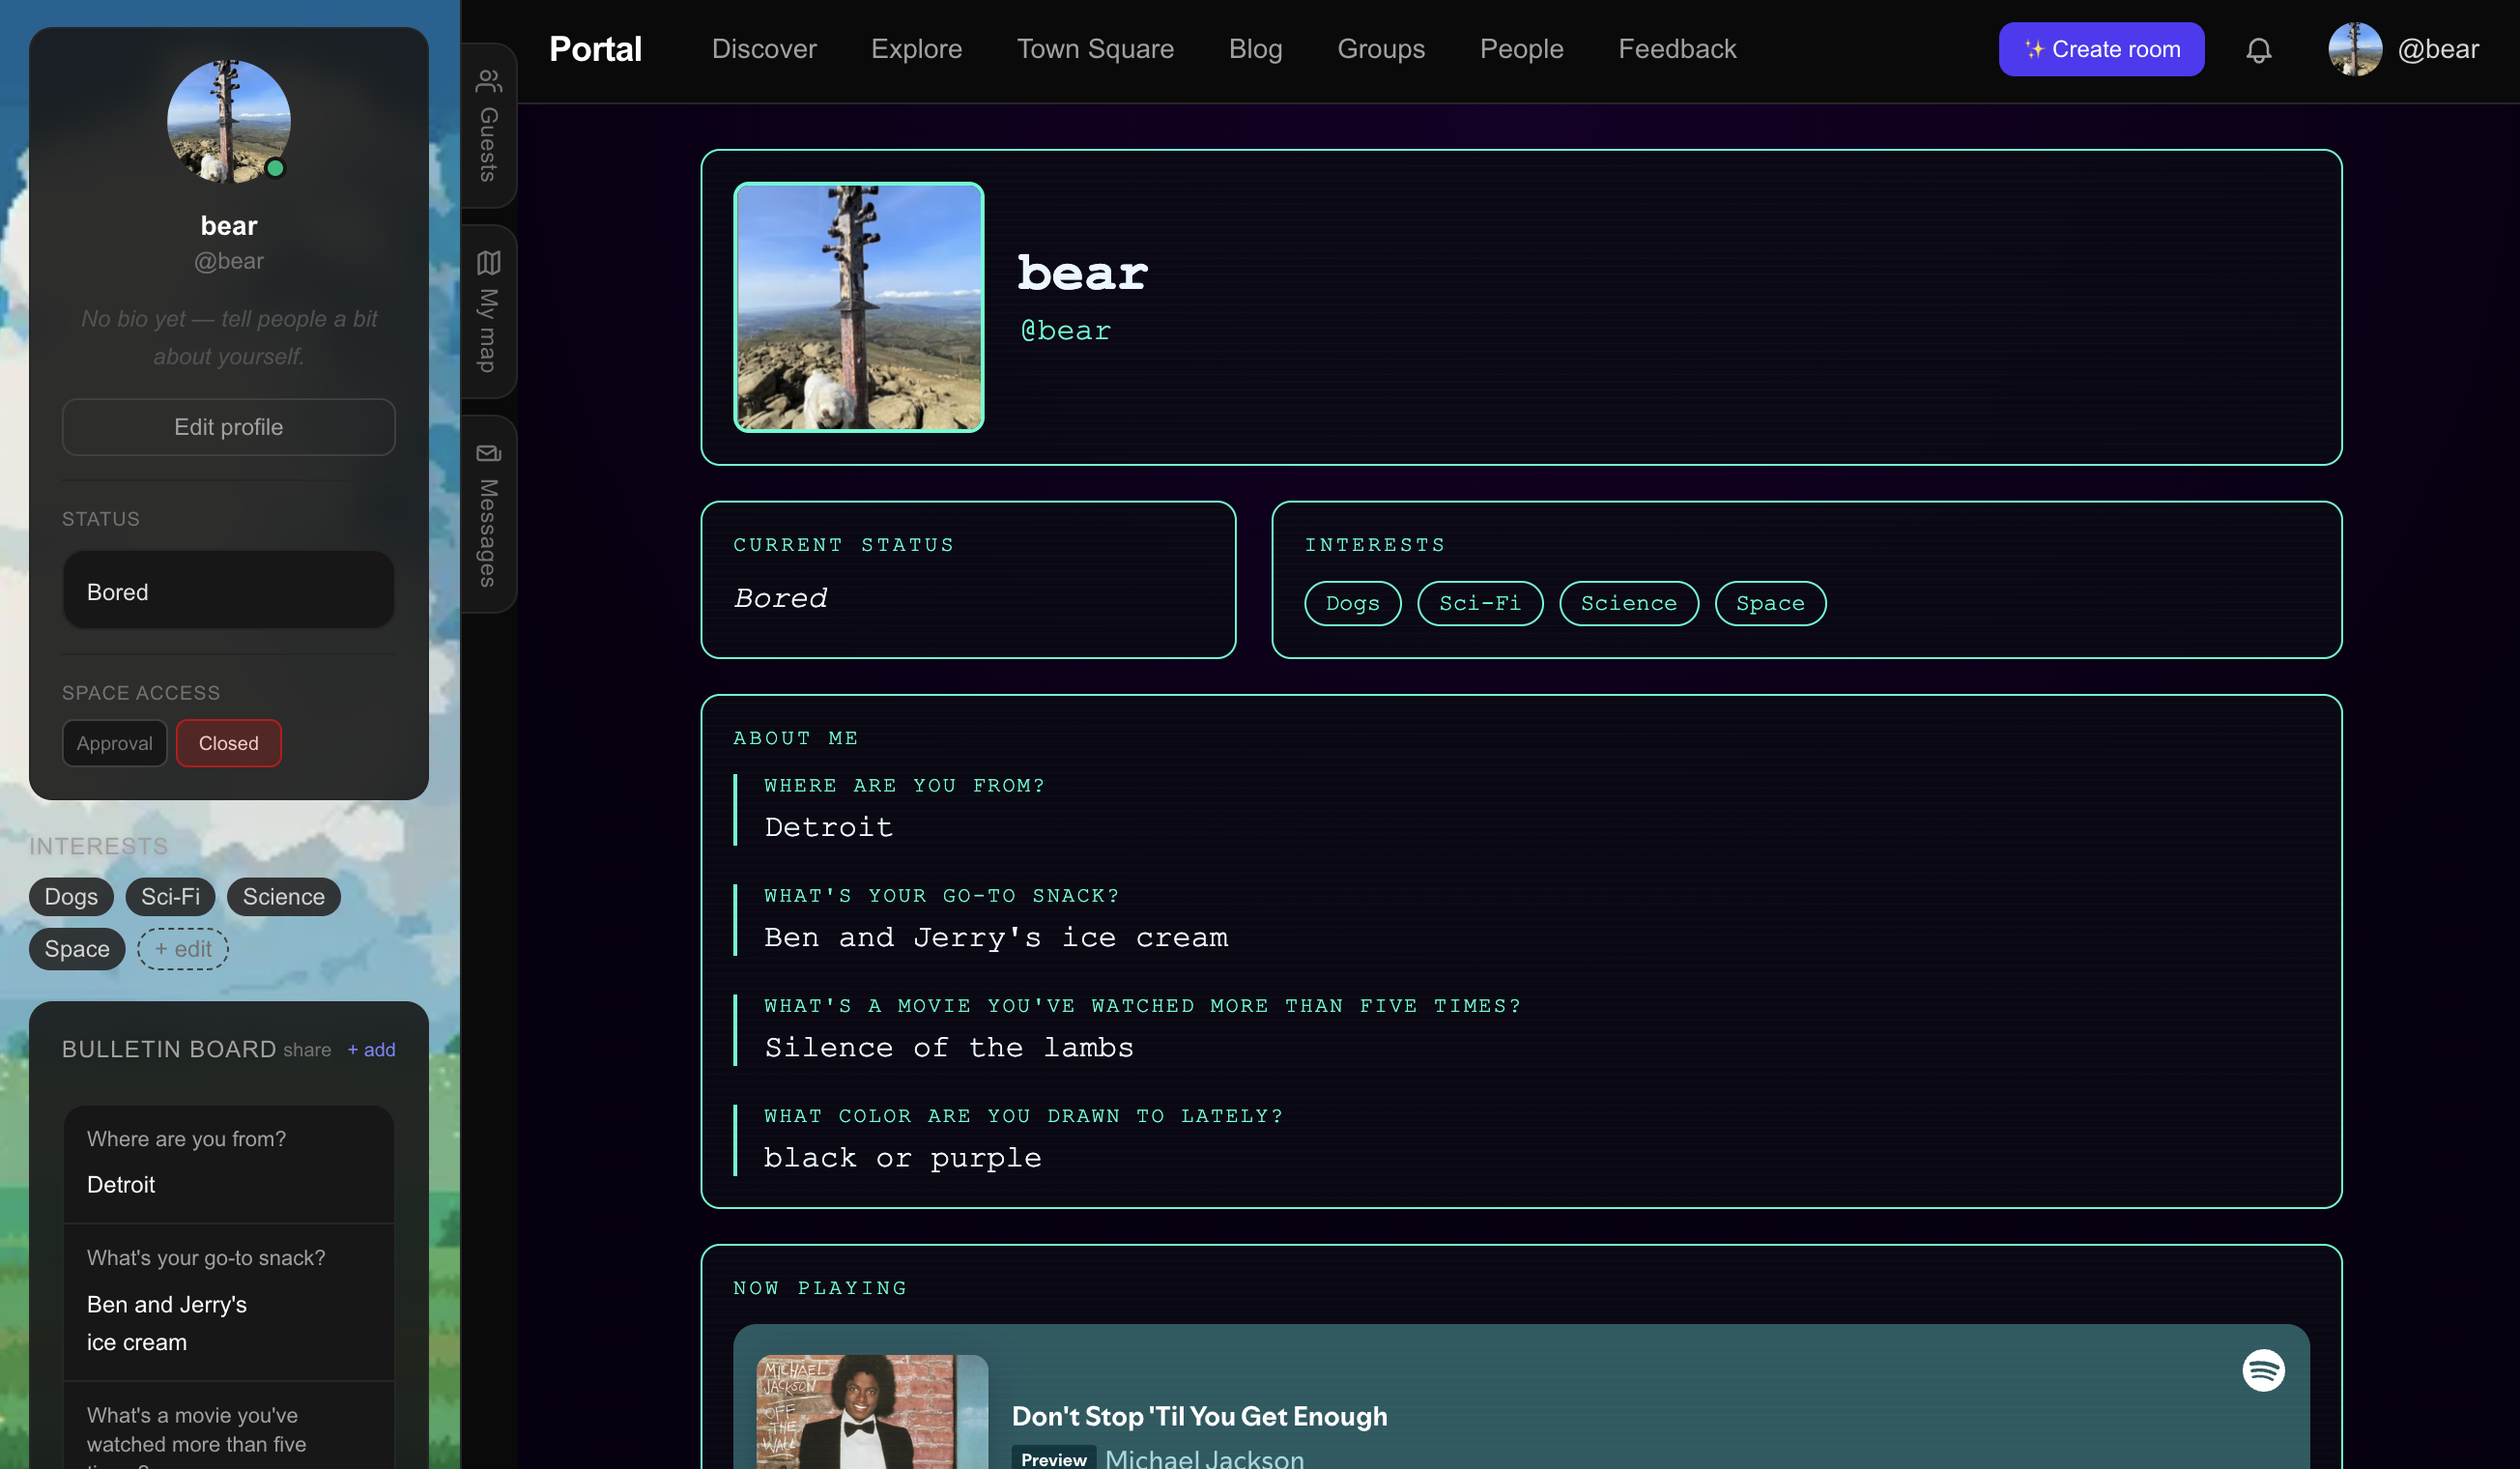Image resolution: width=2520 pixels, height=1469 pixels.
Task: Click the Space interest tag in main profile
Action: click(1769, 603)
